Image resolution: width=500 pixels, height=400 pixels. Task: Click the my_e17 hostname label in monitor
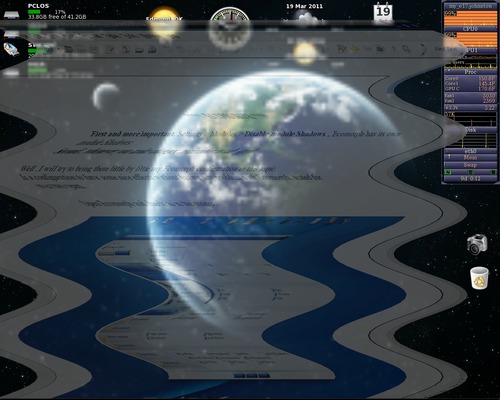tap(470, 6)
